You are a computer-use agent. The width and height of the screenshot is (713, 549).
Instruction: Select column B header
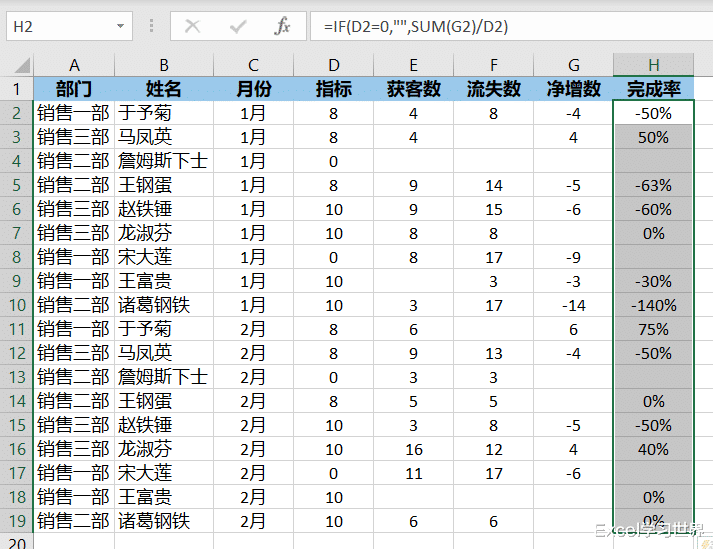[164, 65]
